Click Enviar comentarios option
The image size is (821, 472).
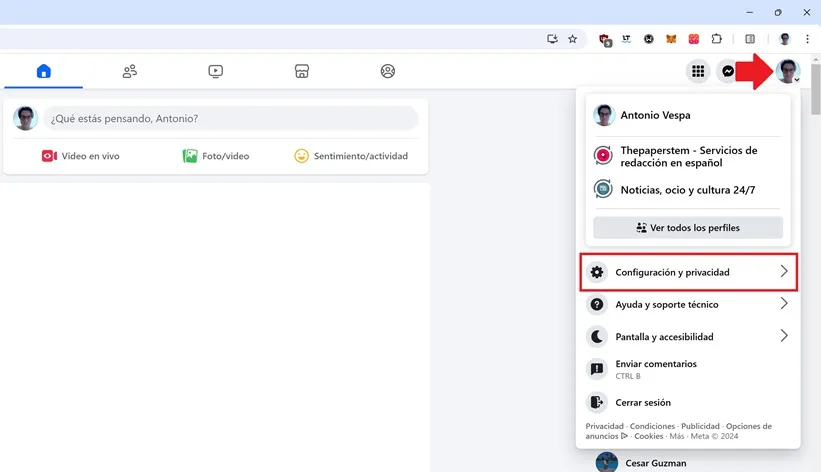tap(656, 369)
